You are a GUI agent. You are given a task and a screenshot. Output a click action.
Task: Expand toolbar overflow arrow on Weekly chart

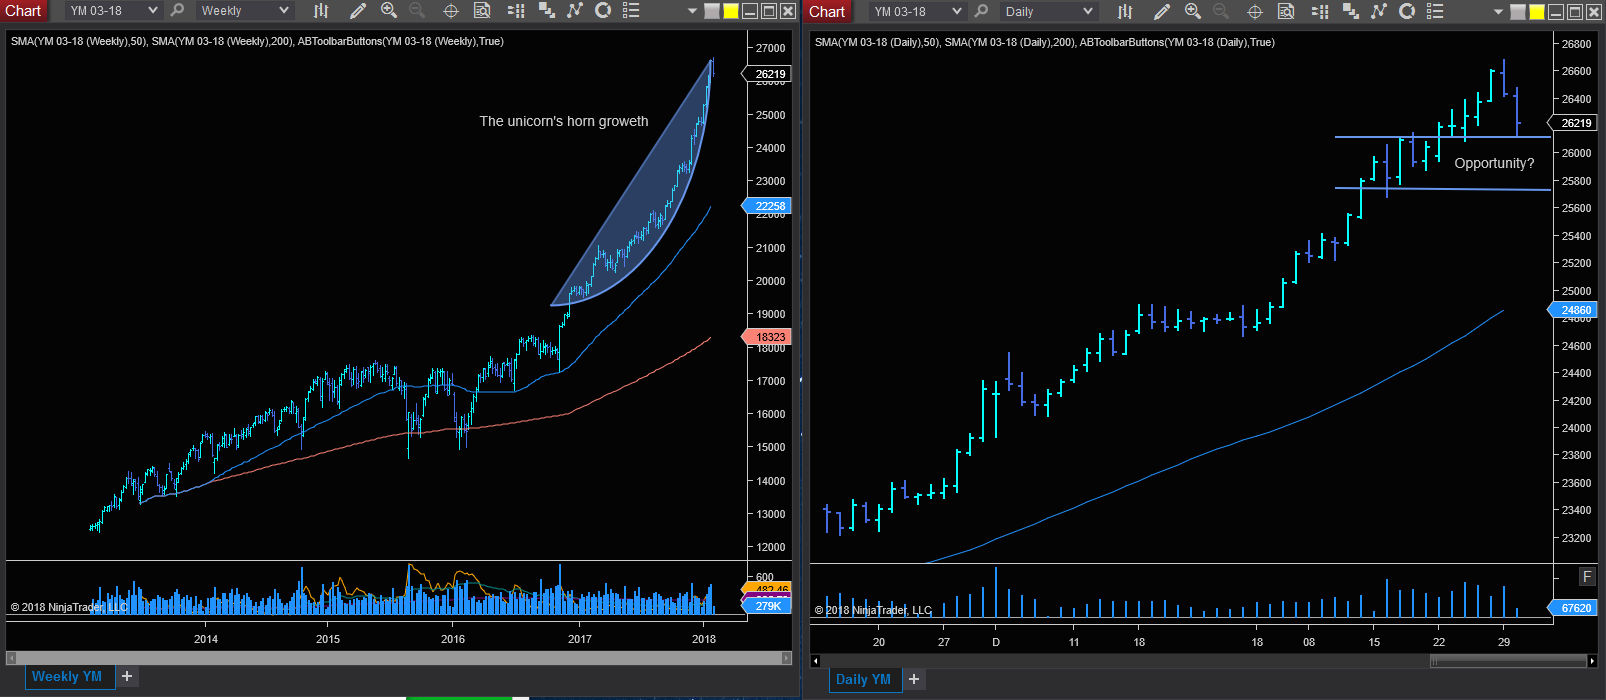click(x=692, y=12)
